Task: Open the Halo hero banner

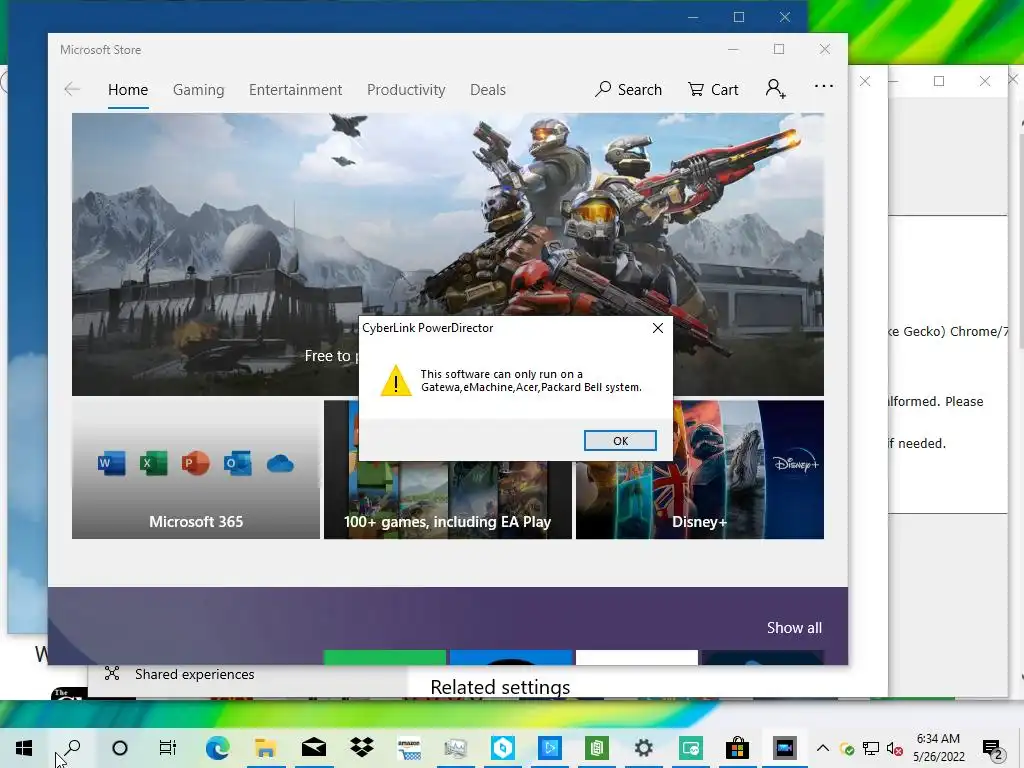Action: point(448,254)
